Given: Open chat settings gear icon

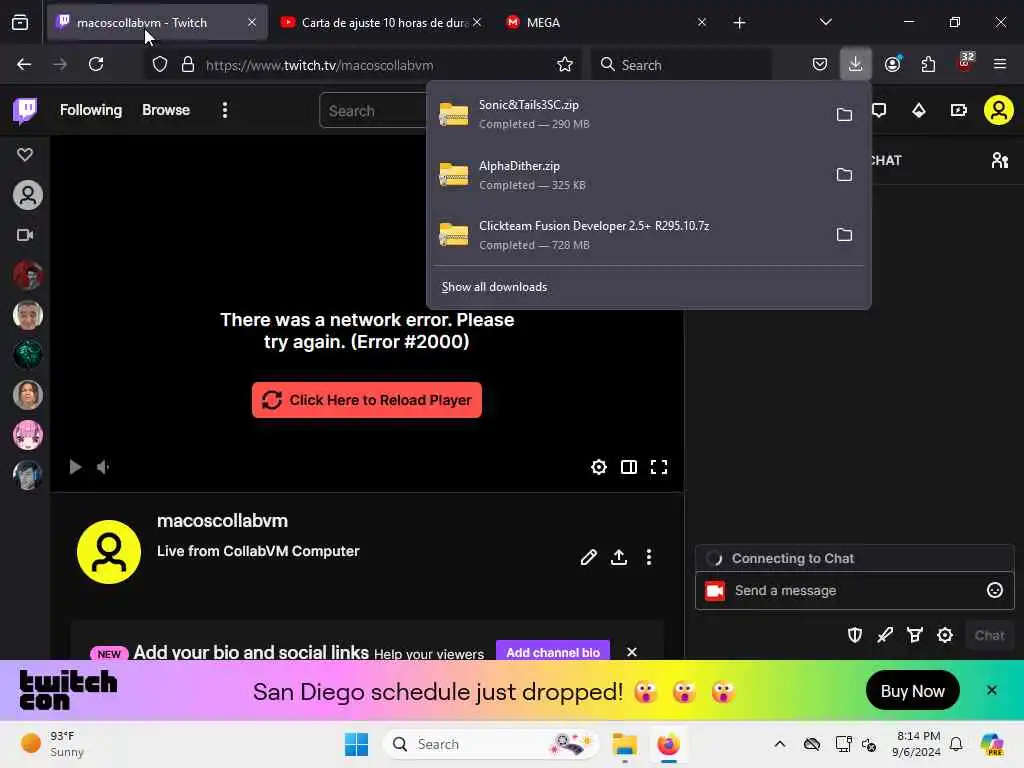Looking at the screenshot, I should point(945,635).
